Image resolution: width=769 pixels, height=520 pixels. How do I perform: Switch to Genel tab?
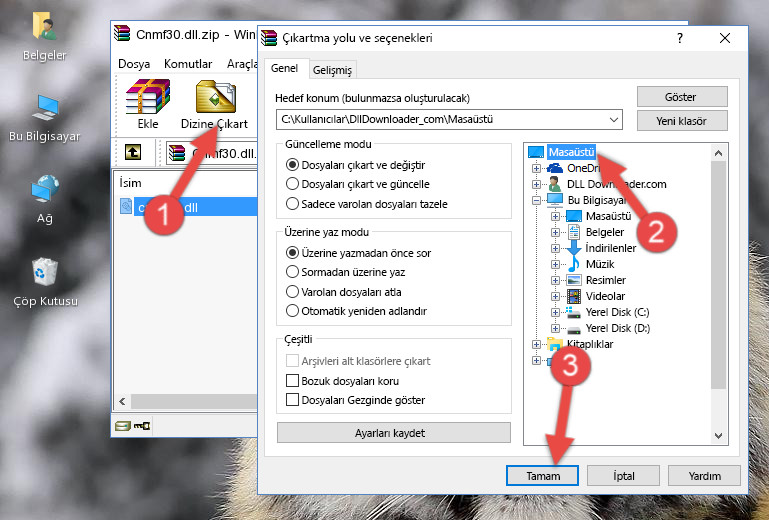click(x=284, y=69)
